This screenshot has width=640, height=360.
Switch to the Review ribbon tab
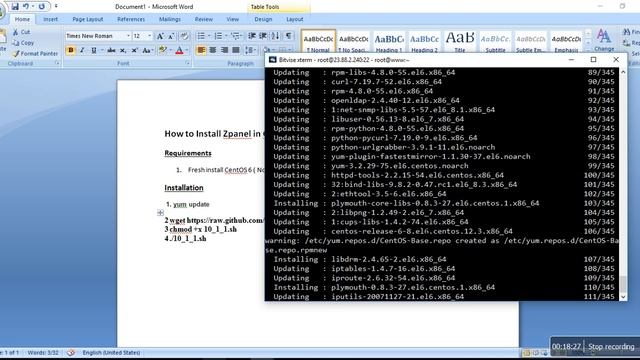point(204,19)
